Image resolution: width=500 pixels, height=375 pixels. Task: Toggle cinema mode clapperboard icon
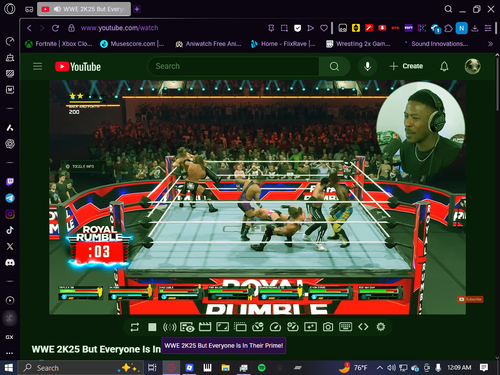click(205, 327)
